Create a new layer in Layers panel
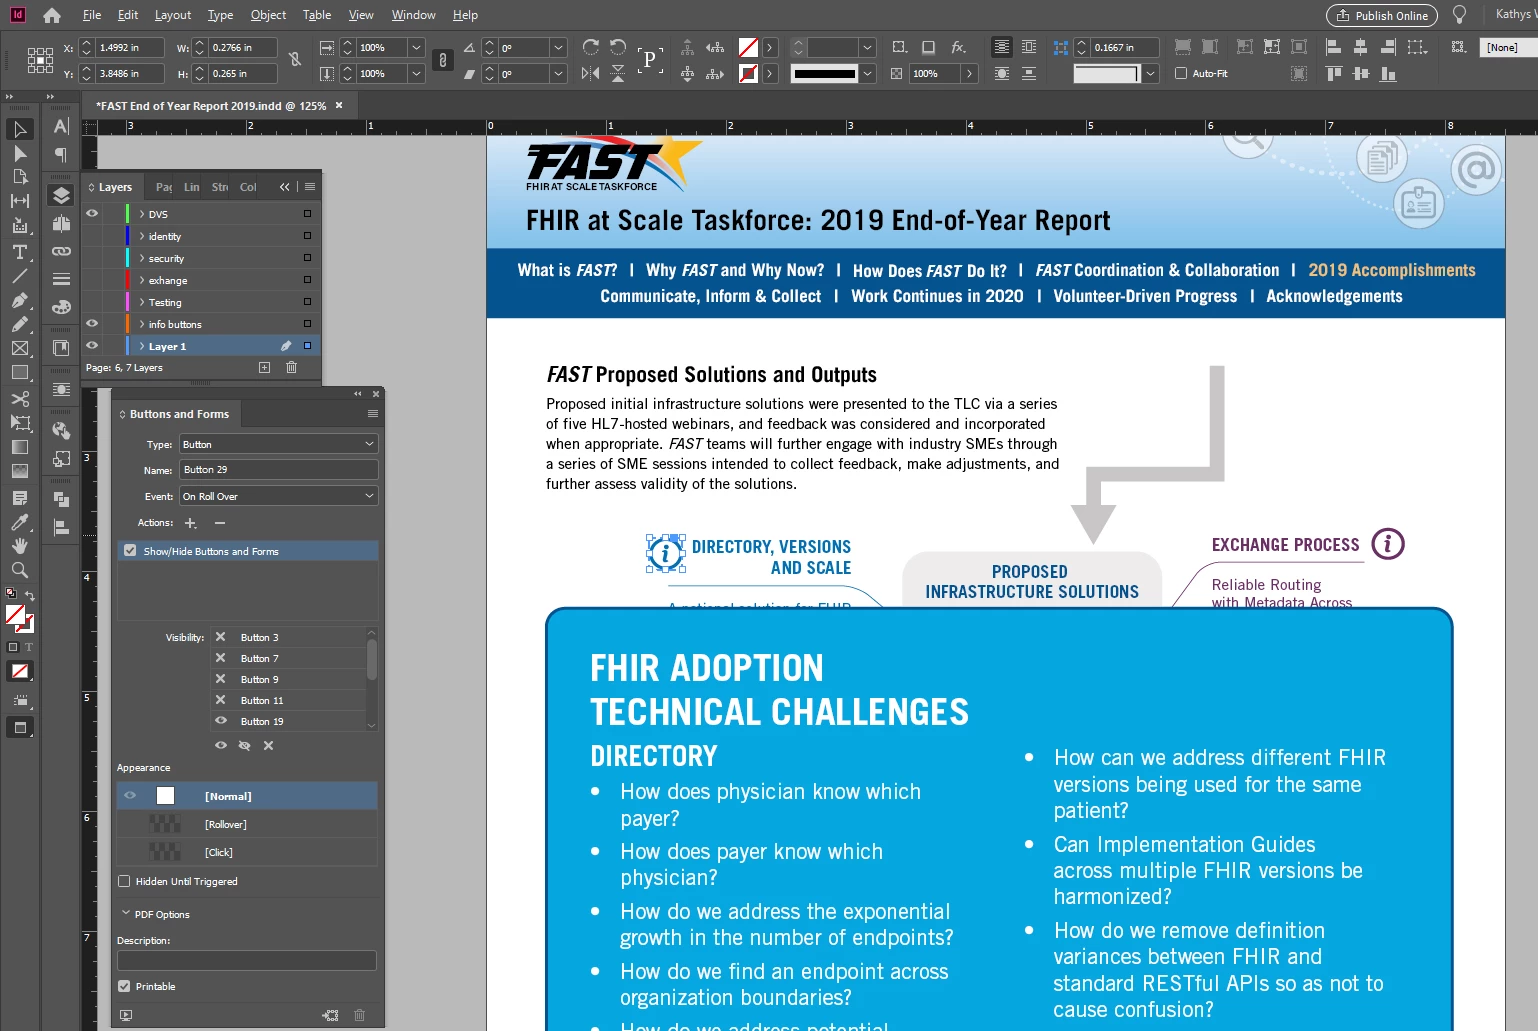Screen dimensions: 1538x1031 tap(265, 367)
